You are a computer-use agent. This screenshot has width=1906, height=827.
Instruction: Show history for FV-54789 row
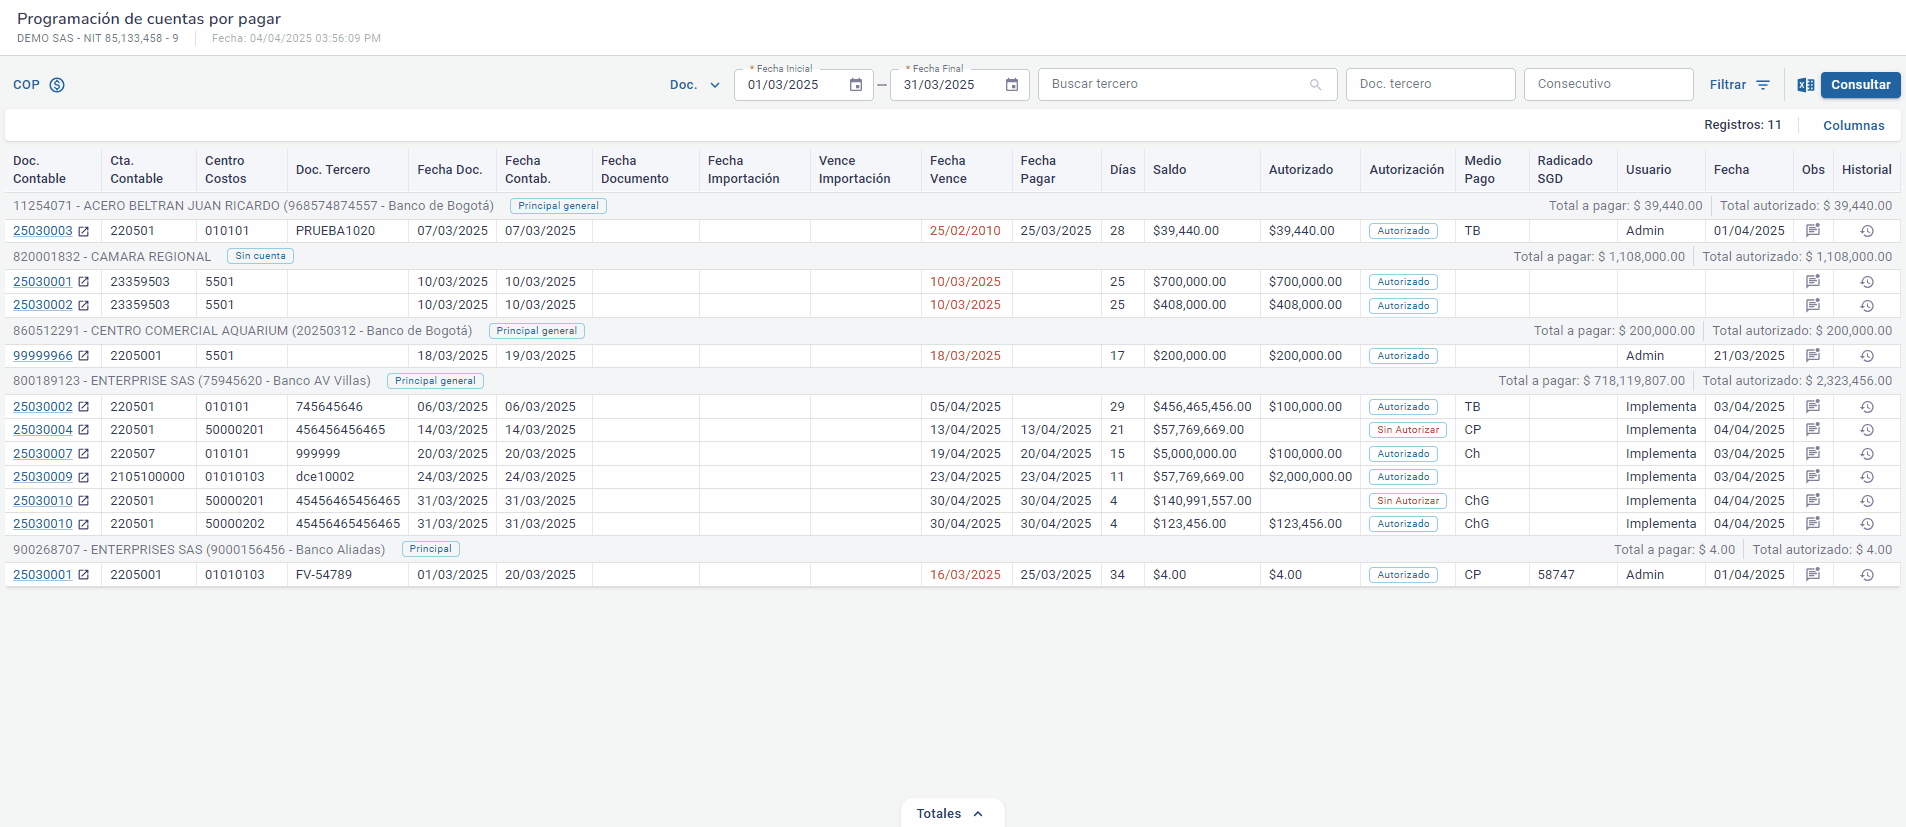pos(1867,575)
